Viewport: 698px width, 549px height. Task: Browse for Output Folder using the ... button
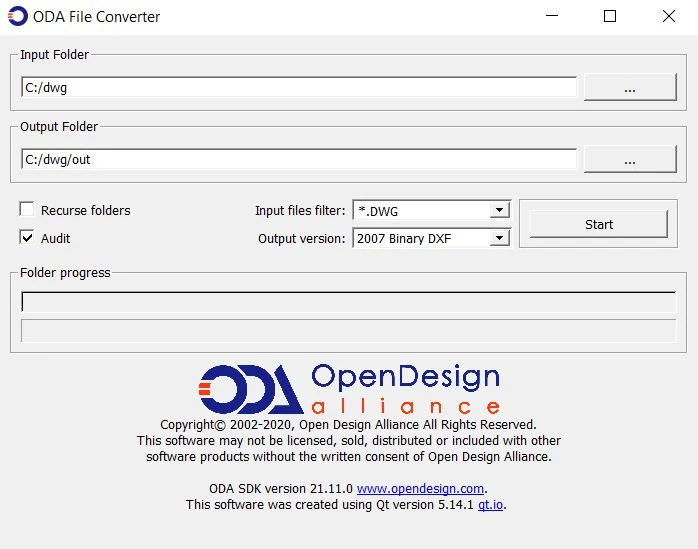pos(630,159)
